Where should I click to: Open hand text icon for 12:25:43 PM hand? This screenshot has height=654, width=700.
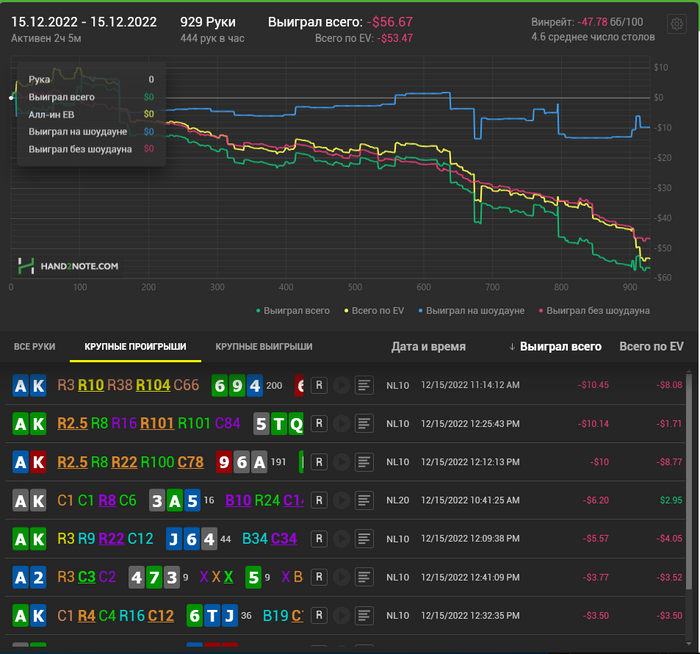point(365,424)
